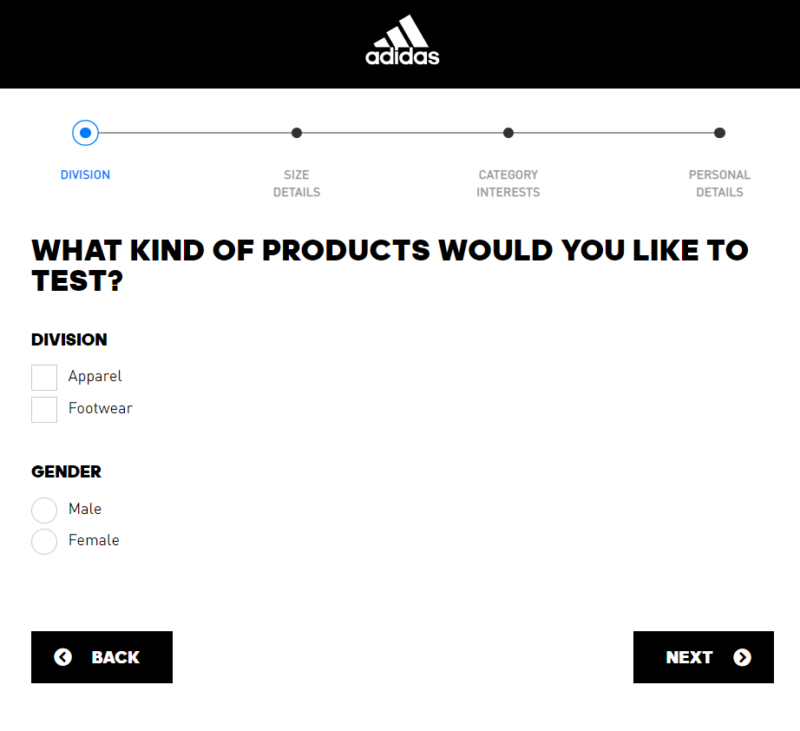This screenshot has height=731, width=800.
Task: Click the adidas logo
Action: pyautogui.click(x=401, y=42)
